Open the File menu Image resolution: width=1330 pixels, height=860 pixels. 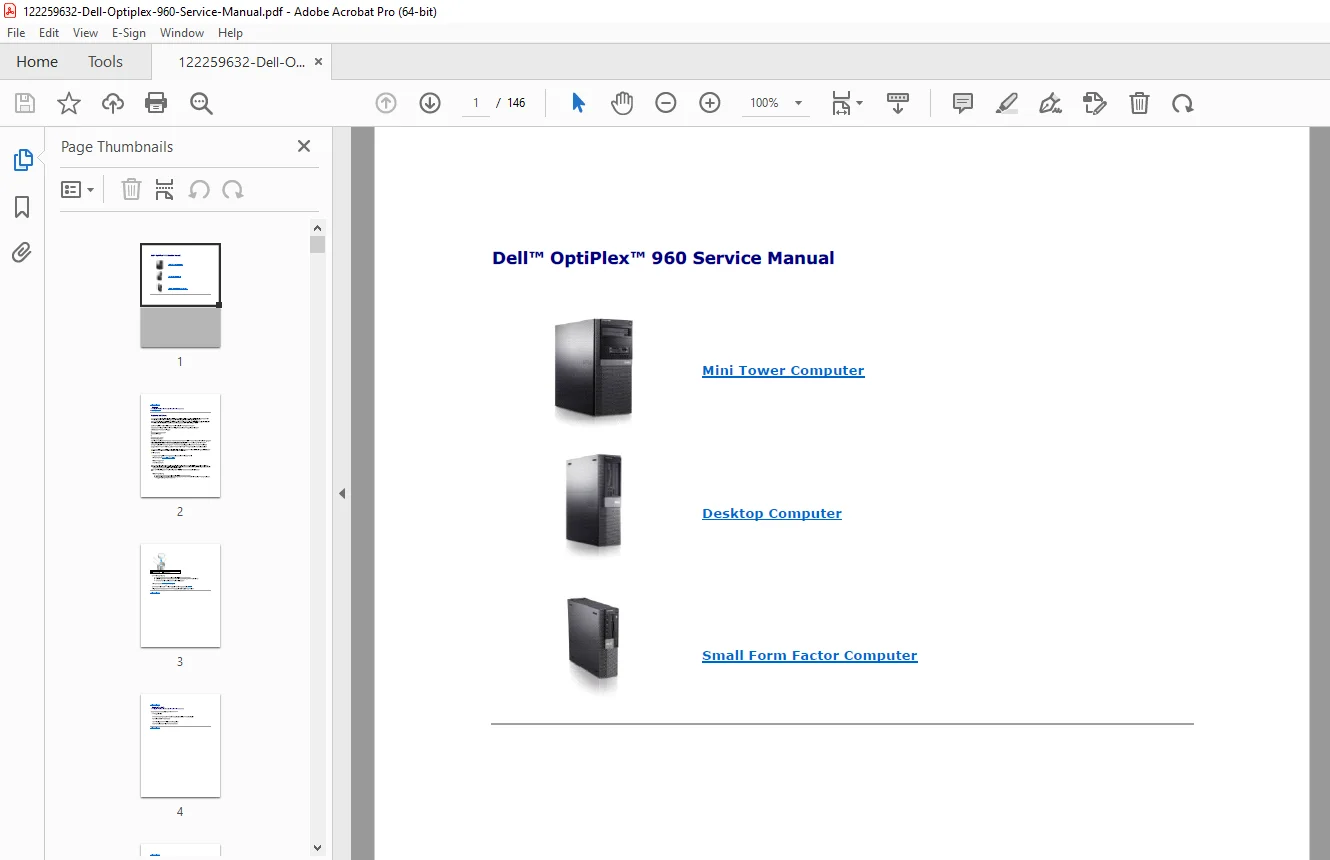tap(16, 33)
